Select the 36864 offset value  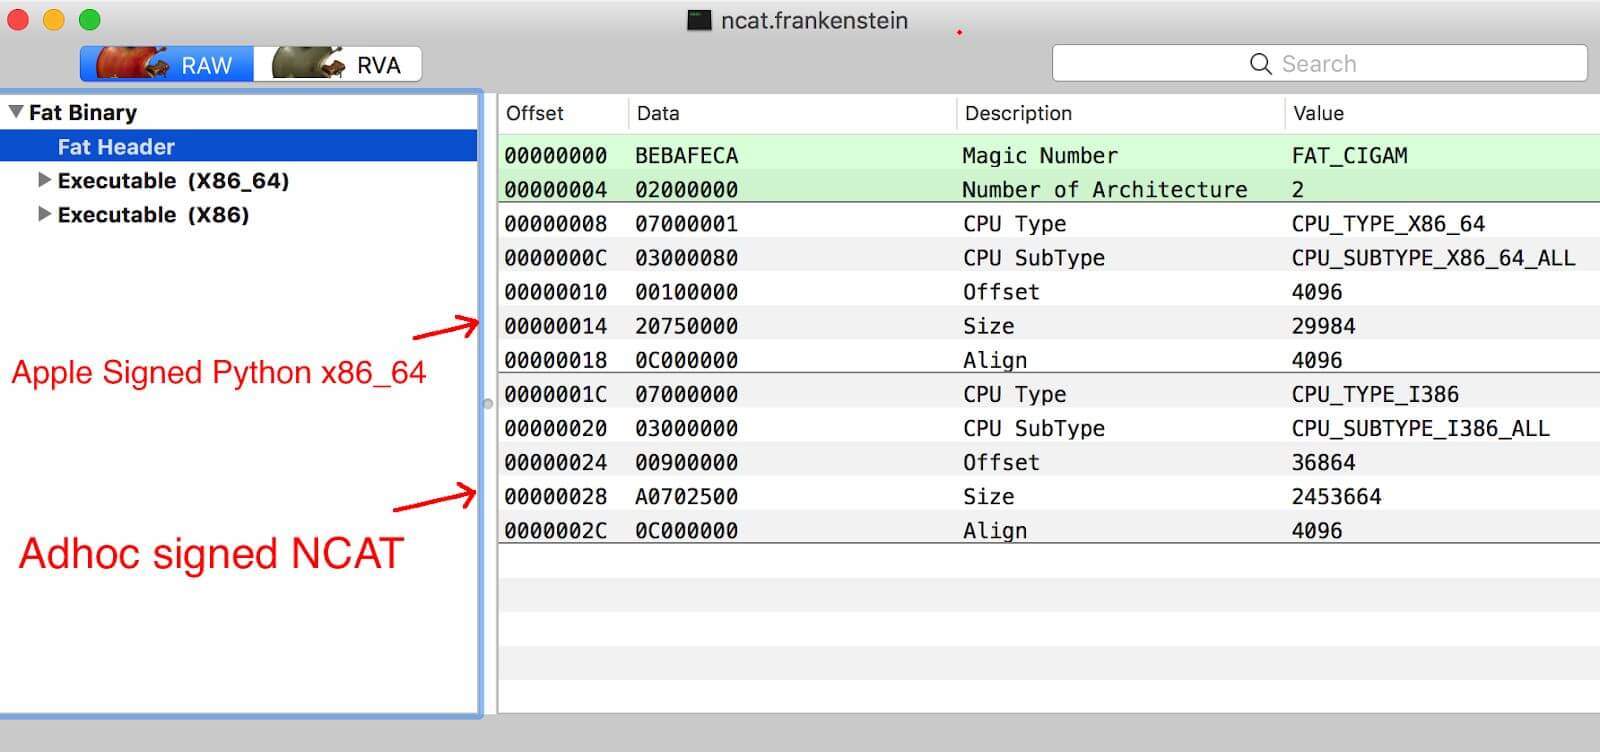[1323, 462]
